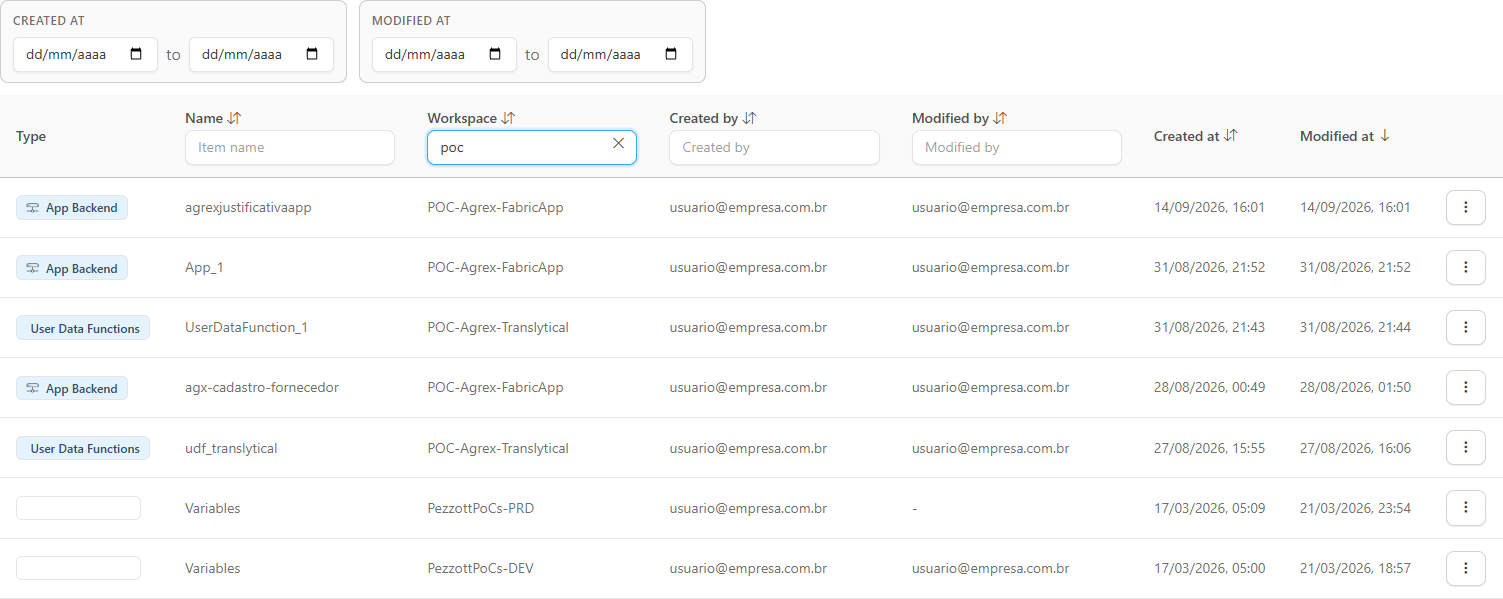Clear the Workspace filter text 'poc'
Viewport: 1503px width, 599px height.
[618, 144]
